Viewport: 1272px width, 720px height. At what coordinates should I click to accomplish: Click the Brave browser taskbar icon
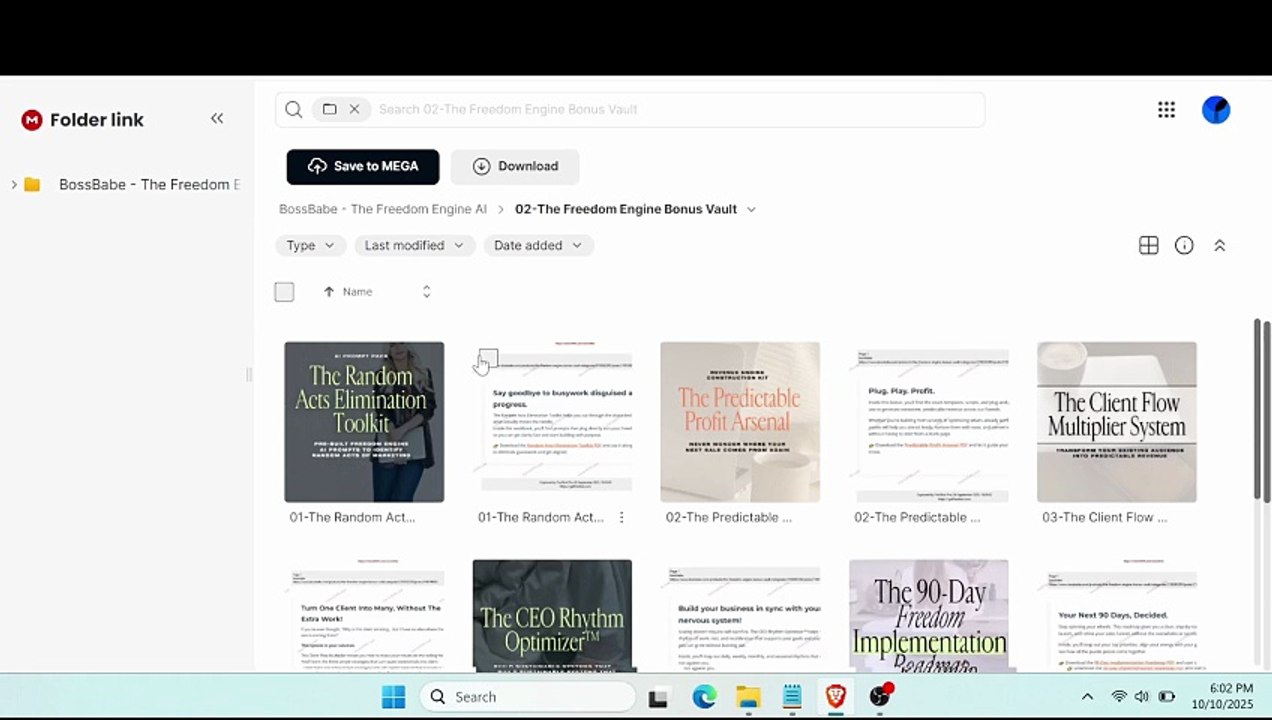coord(835,697)
